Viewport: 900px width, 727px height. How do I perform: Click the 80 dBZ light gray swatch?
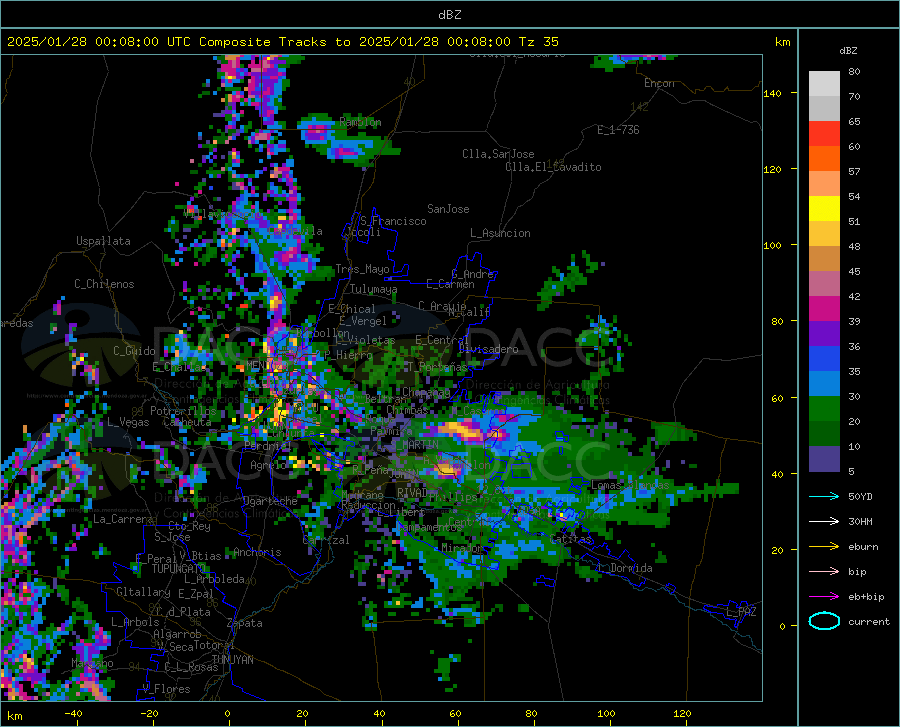[824, 84]
